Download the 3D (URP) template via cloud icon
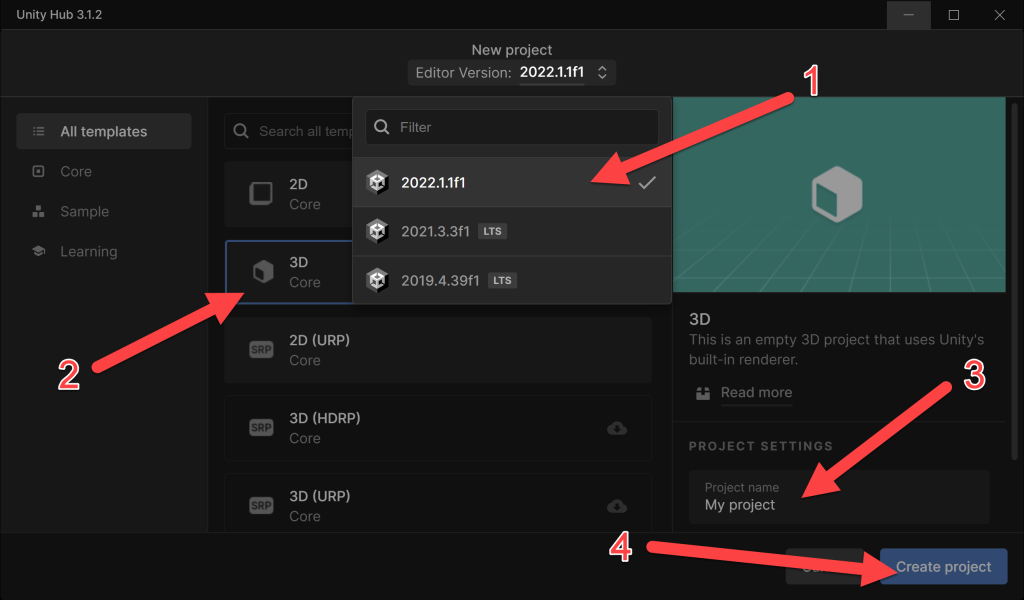Image resolution: width=1024 pixels, height=600 pixels. coord(616,506)
